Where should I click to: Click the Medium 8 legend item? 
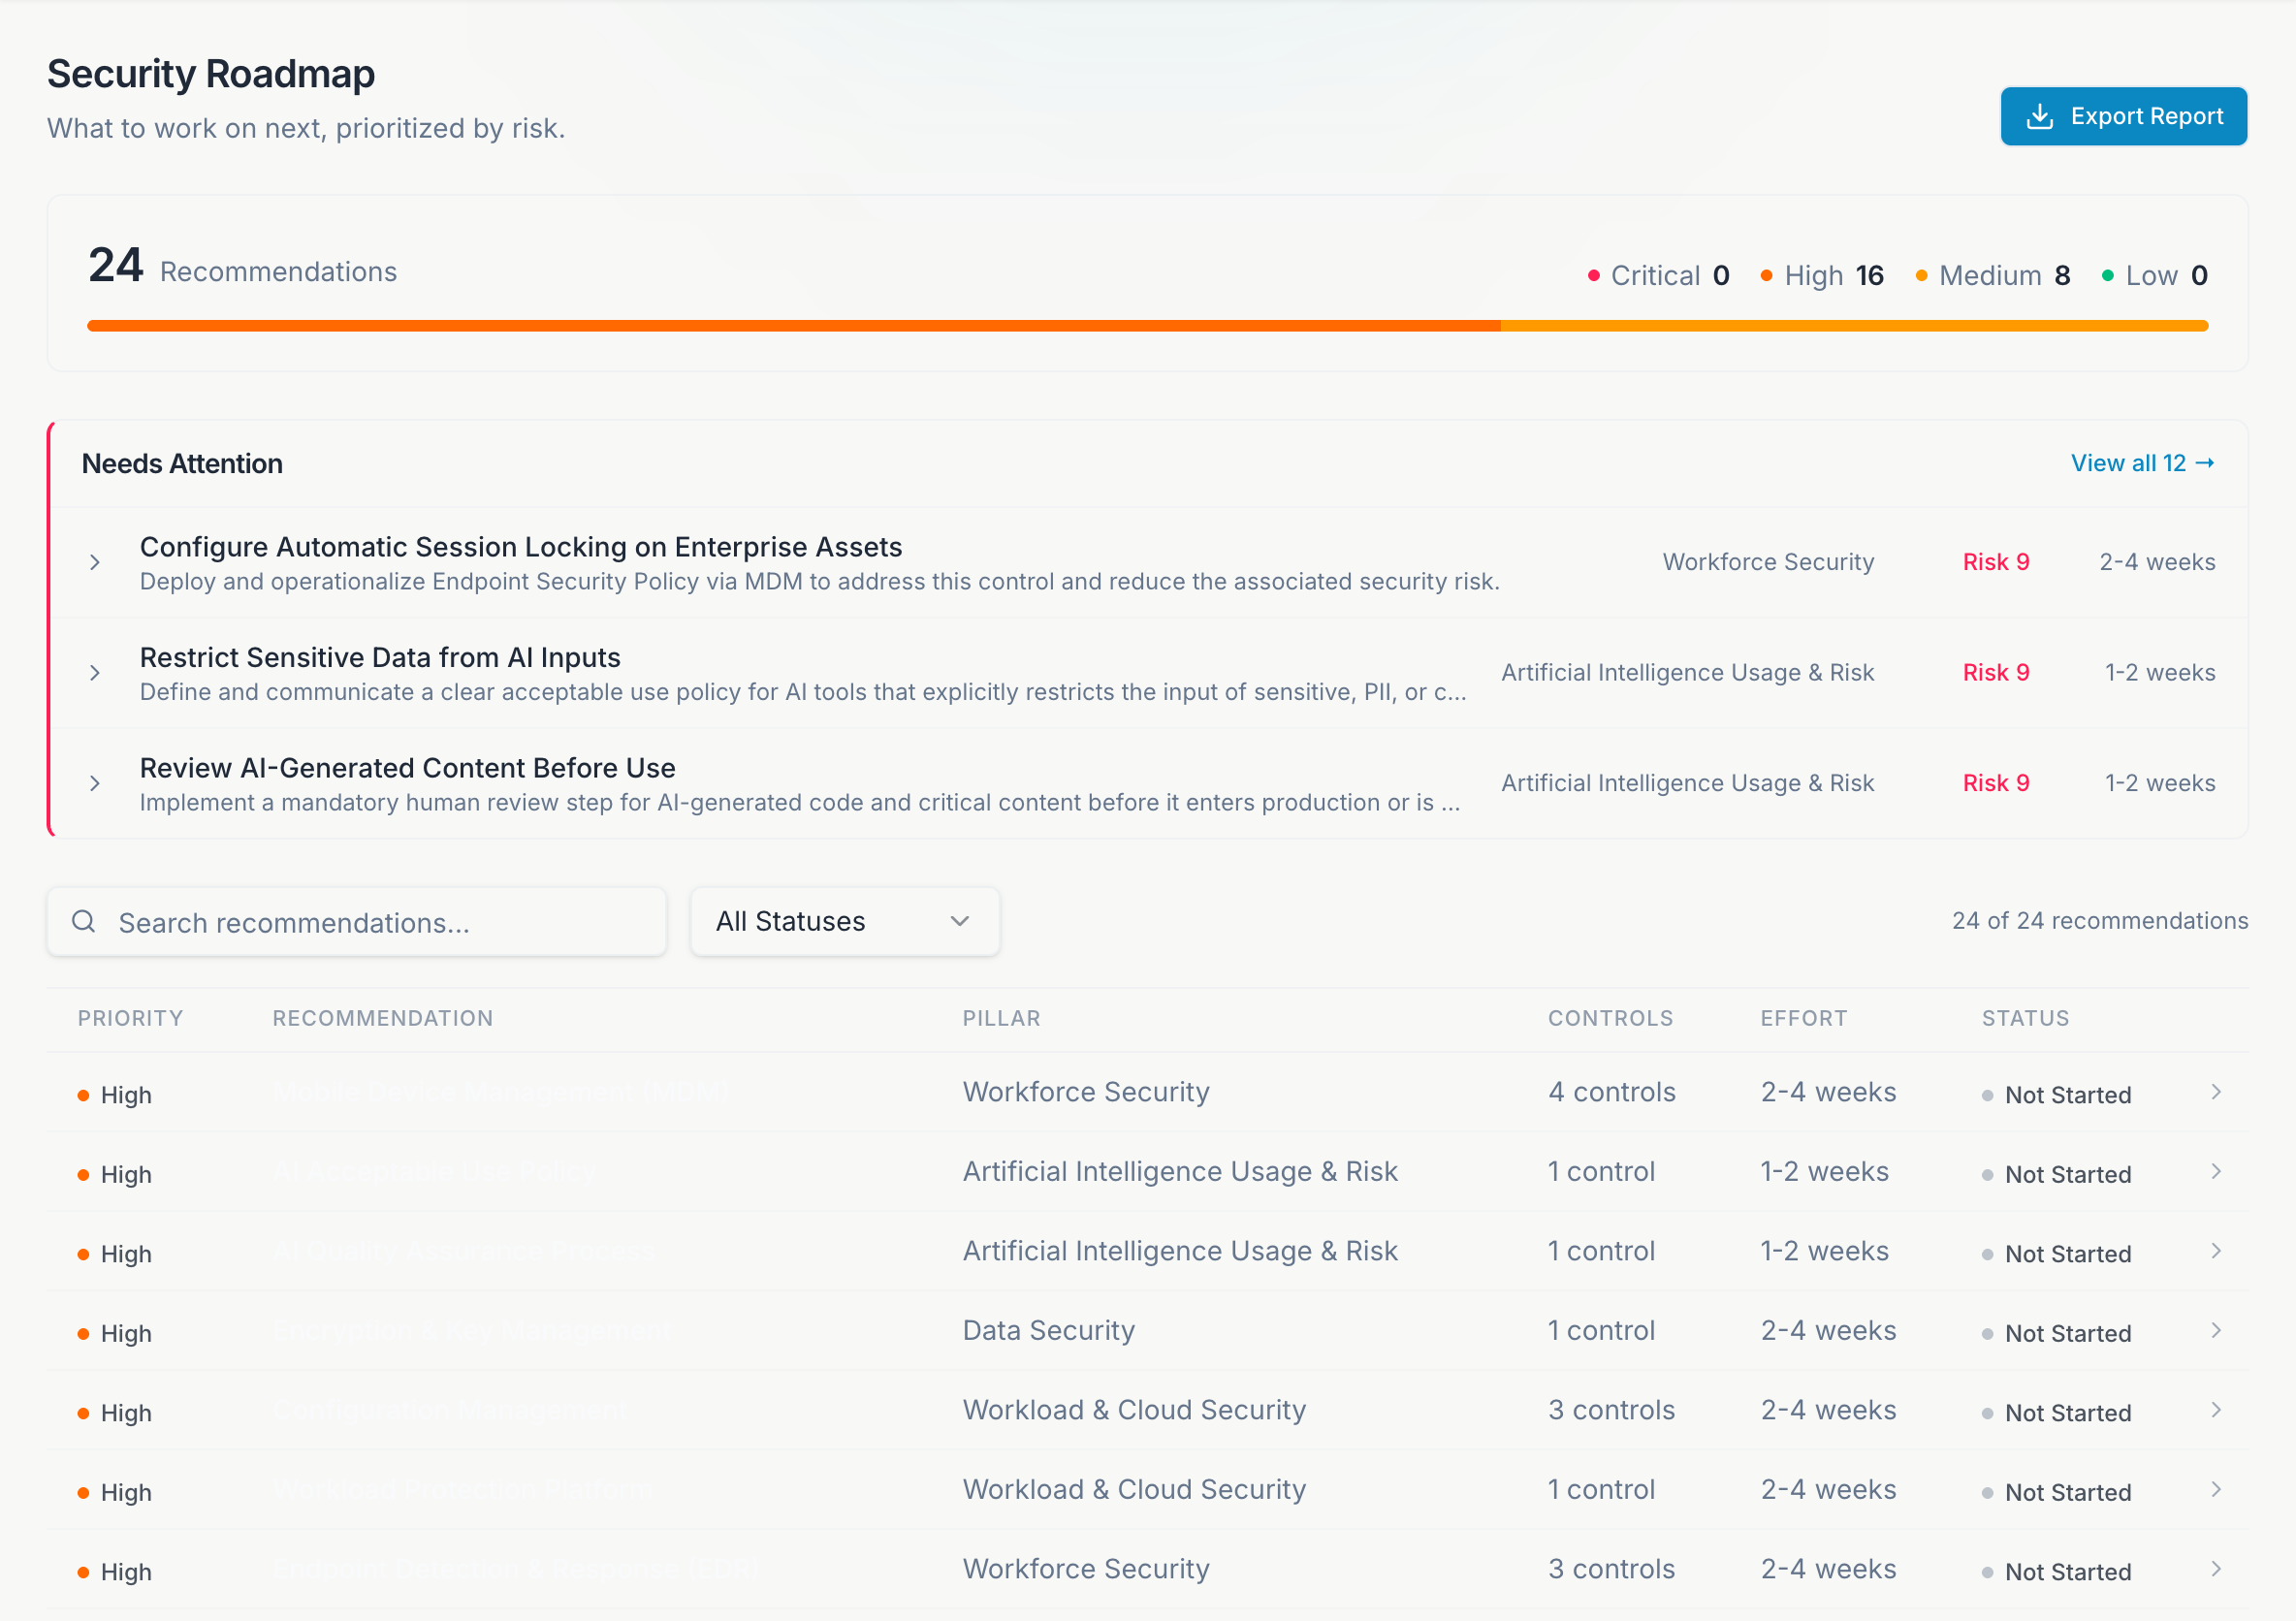tap(1993, 275)
